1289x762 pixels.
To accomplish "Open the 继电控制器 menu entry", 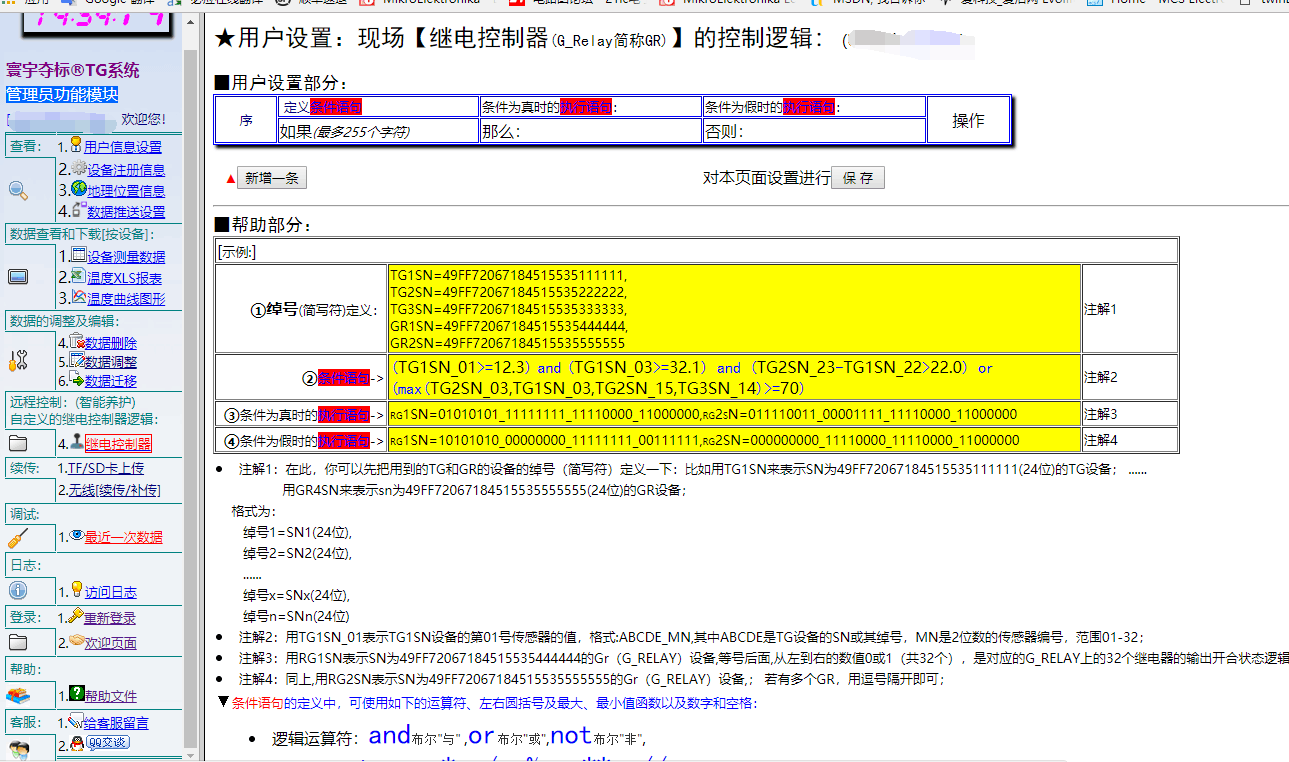I will click(x=118, y=443).
